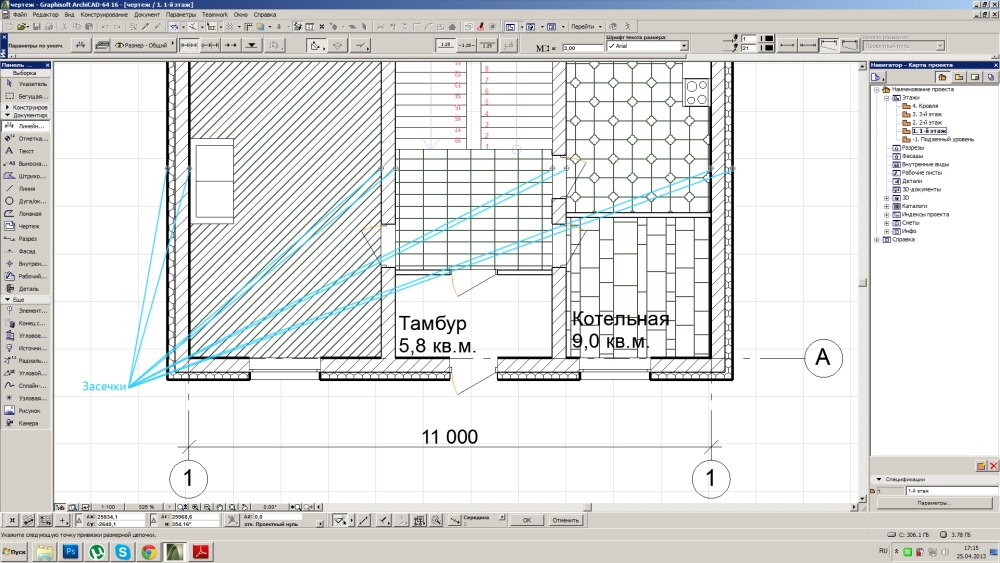Open the Arial font dropdown
Screen dimensions: 1000x563
point(684,46)
